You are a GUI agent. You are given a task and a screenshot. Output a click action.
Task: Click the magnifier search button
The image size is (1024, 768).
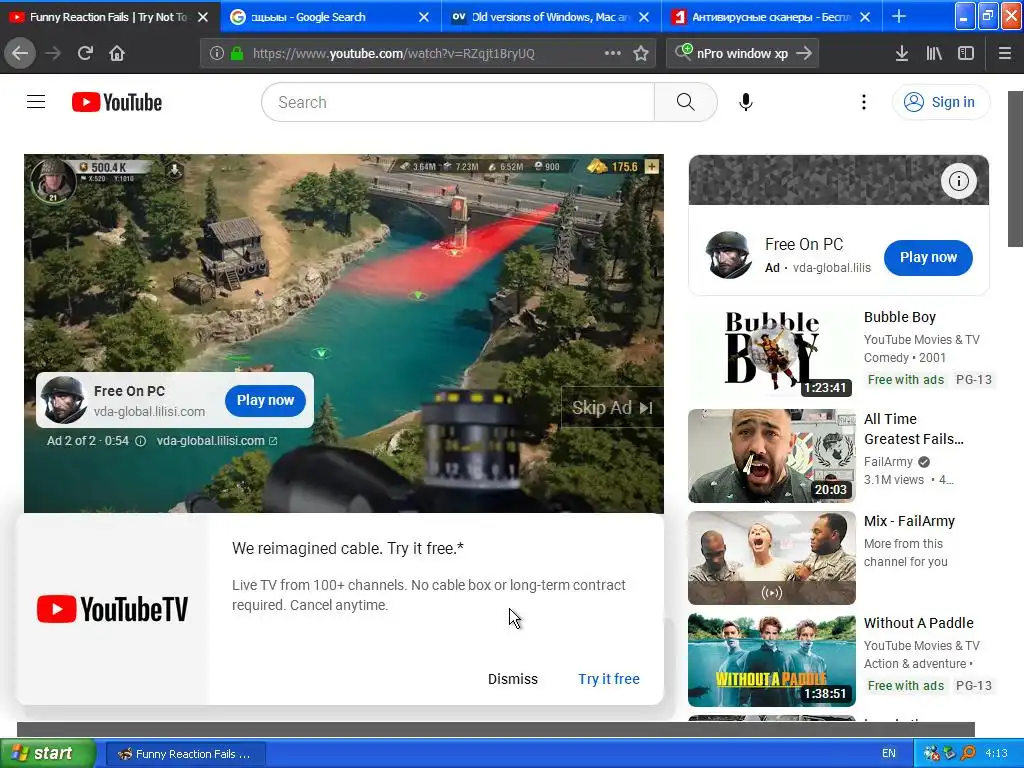click(685, 102)
